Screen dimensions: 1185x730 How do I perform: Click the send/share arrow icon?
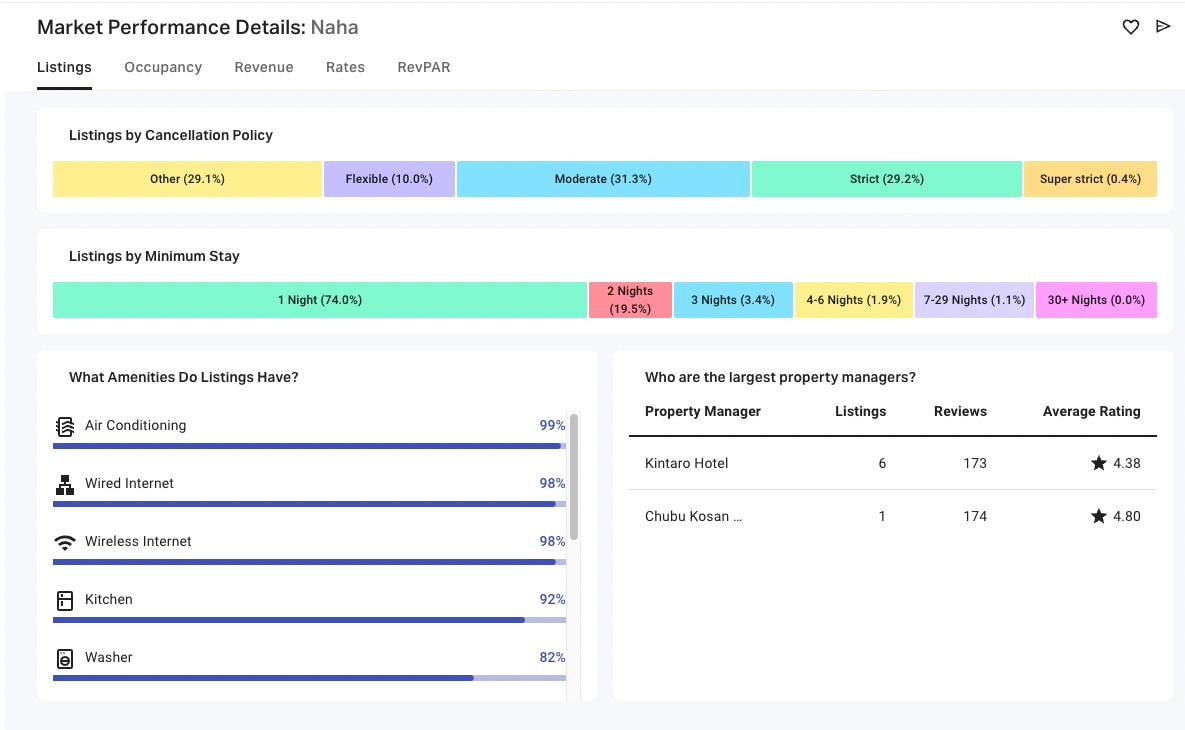tap(1163, 26)
